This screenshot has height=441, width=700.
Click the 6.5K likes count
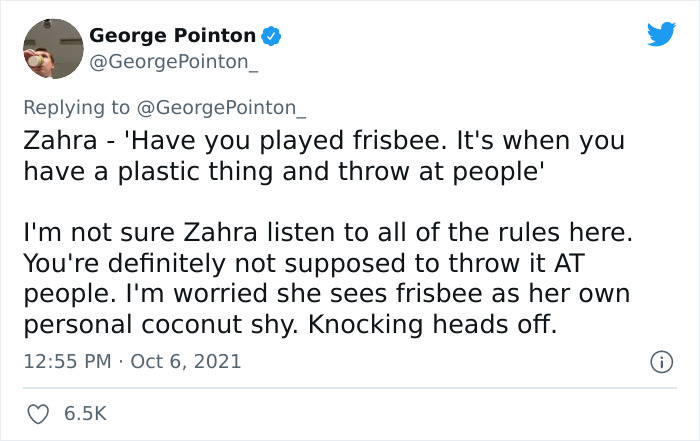pyautogui.click(x=85, y=412)
